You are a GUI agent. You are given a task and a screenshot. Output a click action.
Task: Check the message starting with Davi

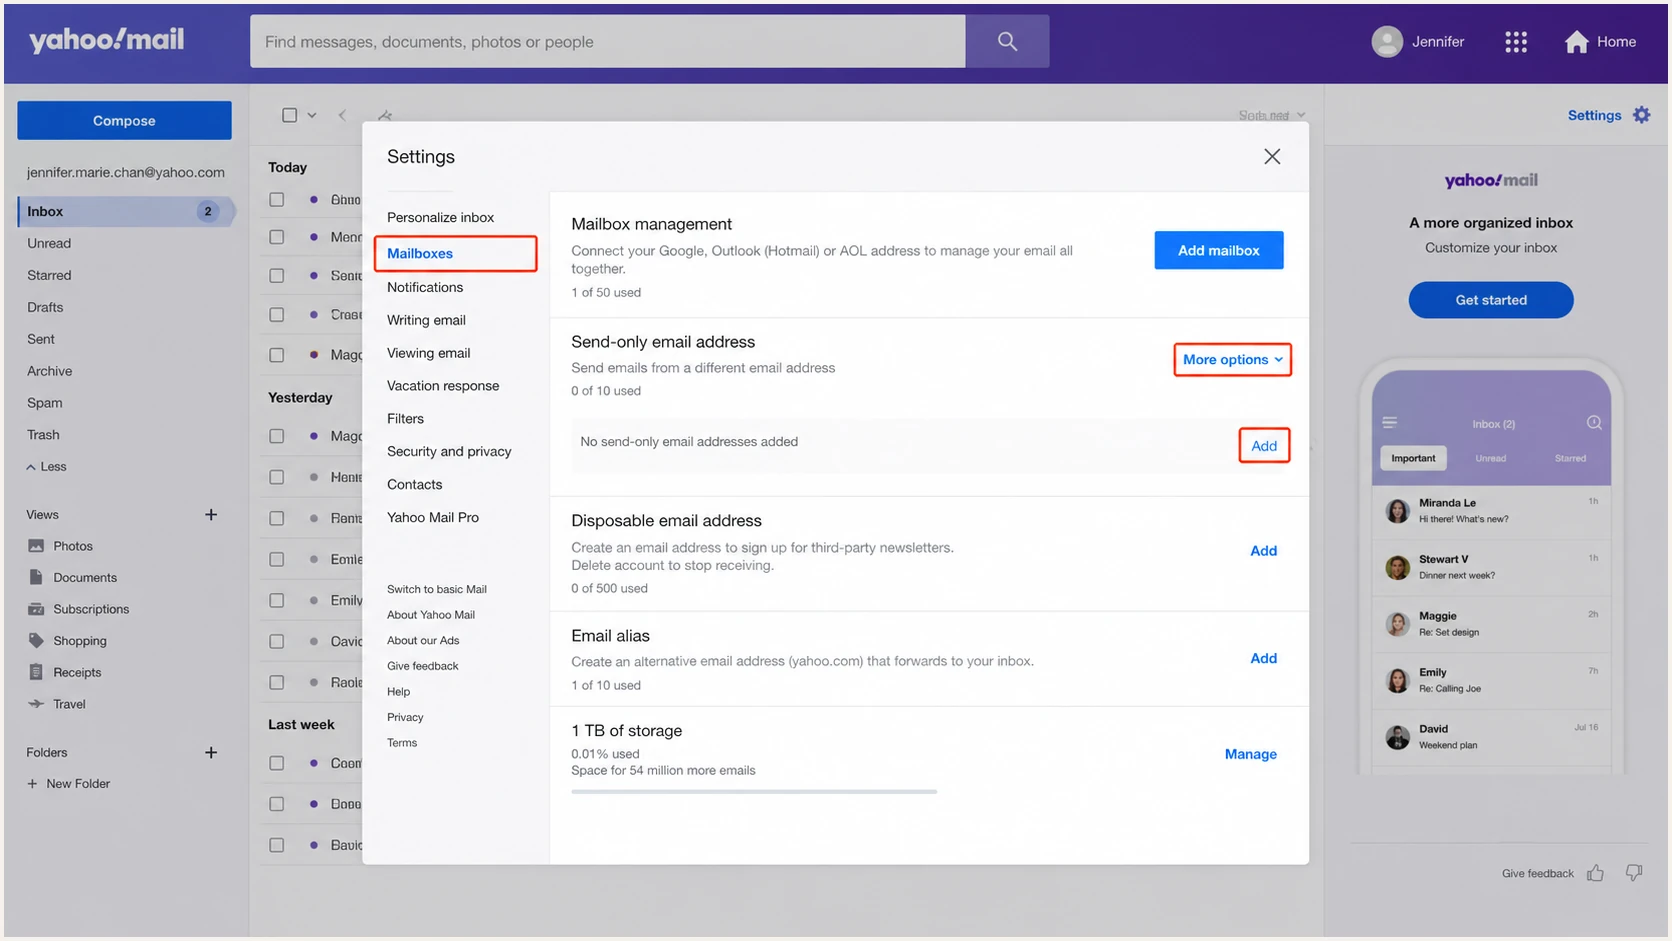[277, 641]
